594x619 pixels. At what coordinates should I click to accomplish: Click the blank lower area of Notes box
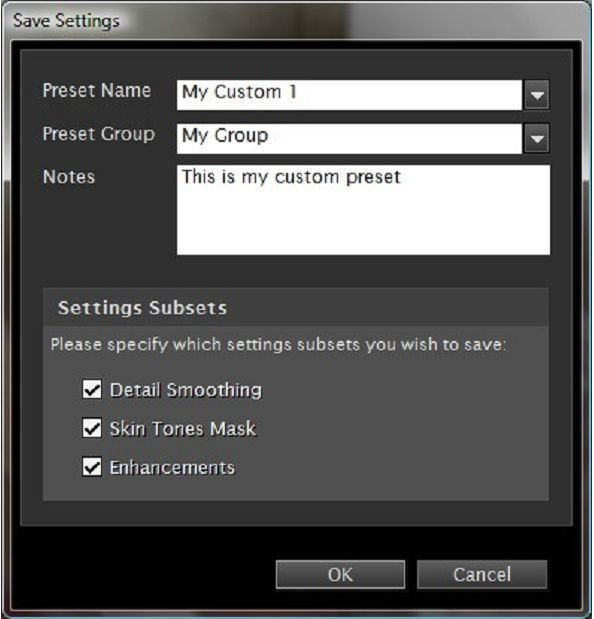(363, 225)
